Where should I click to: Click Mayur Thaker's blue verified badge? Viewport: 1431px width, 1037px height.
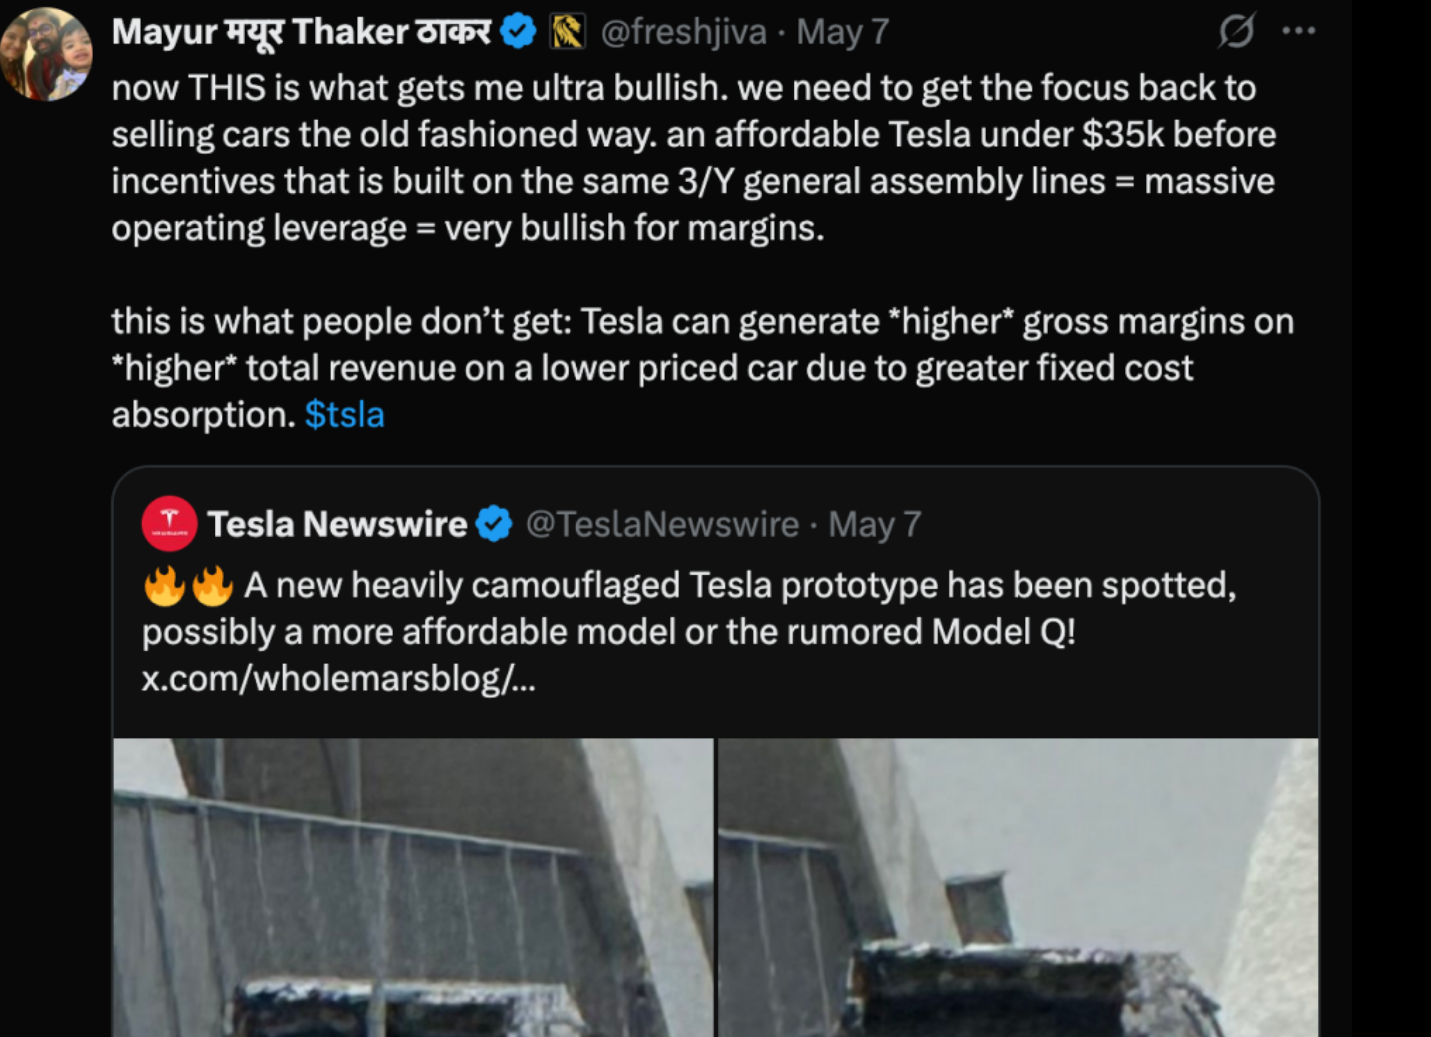(518, 32)
